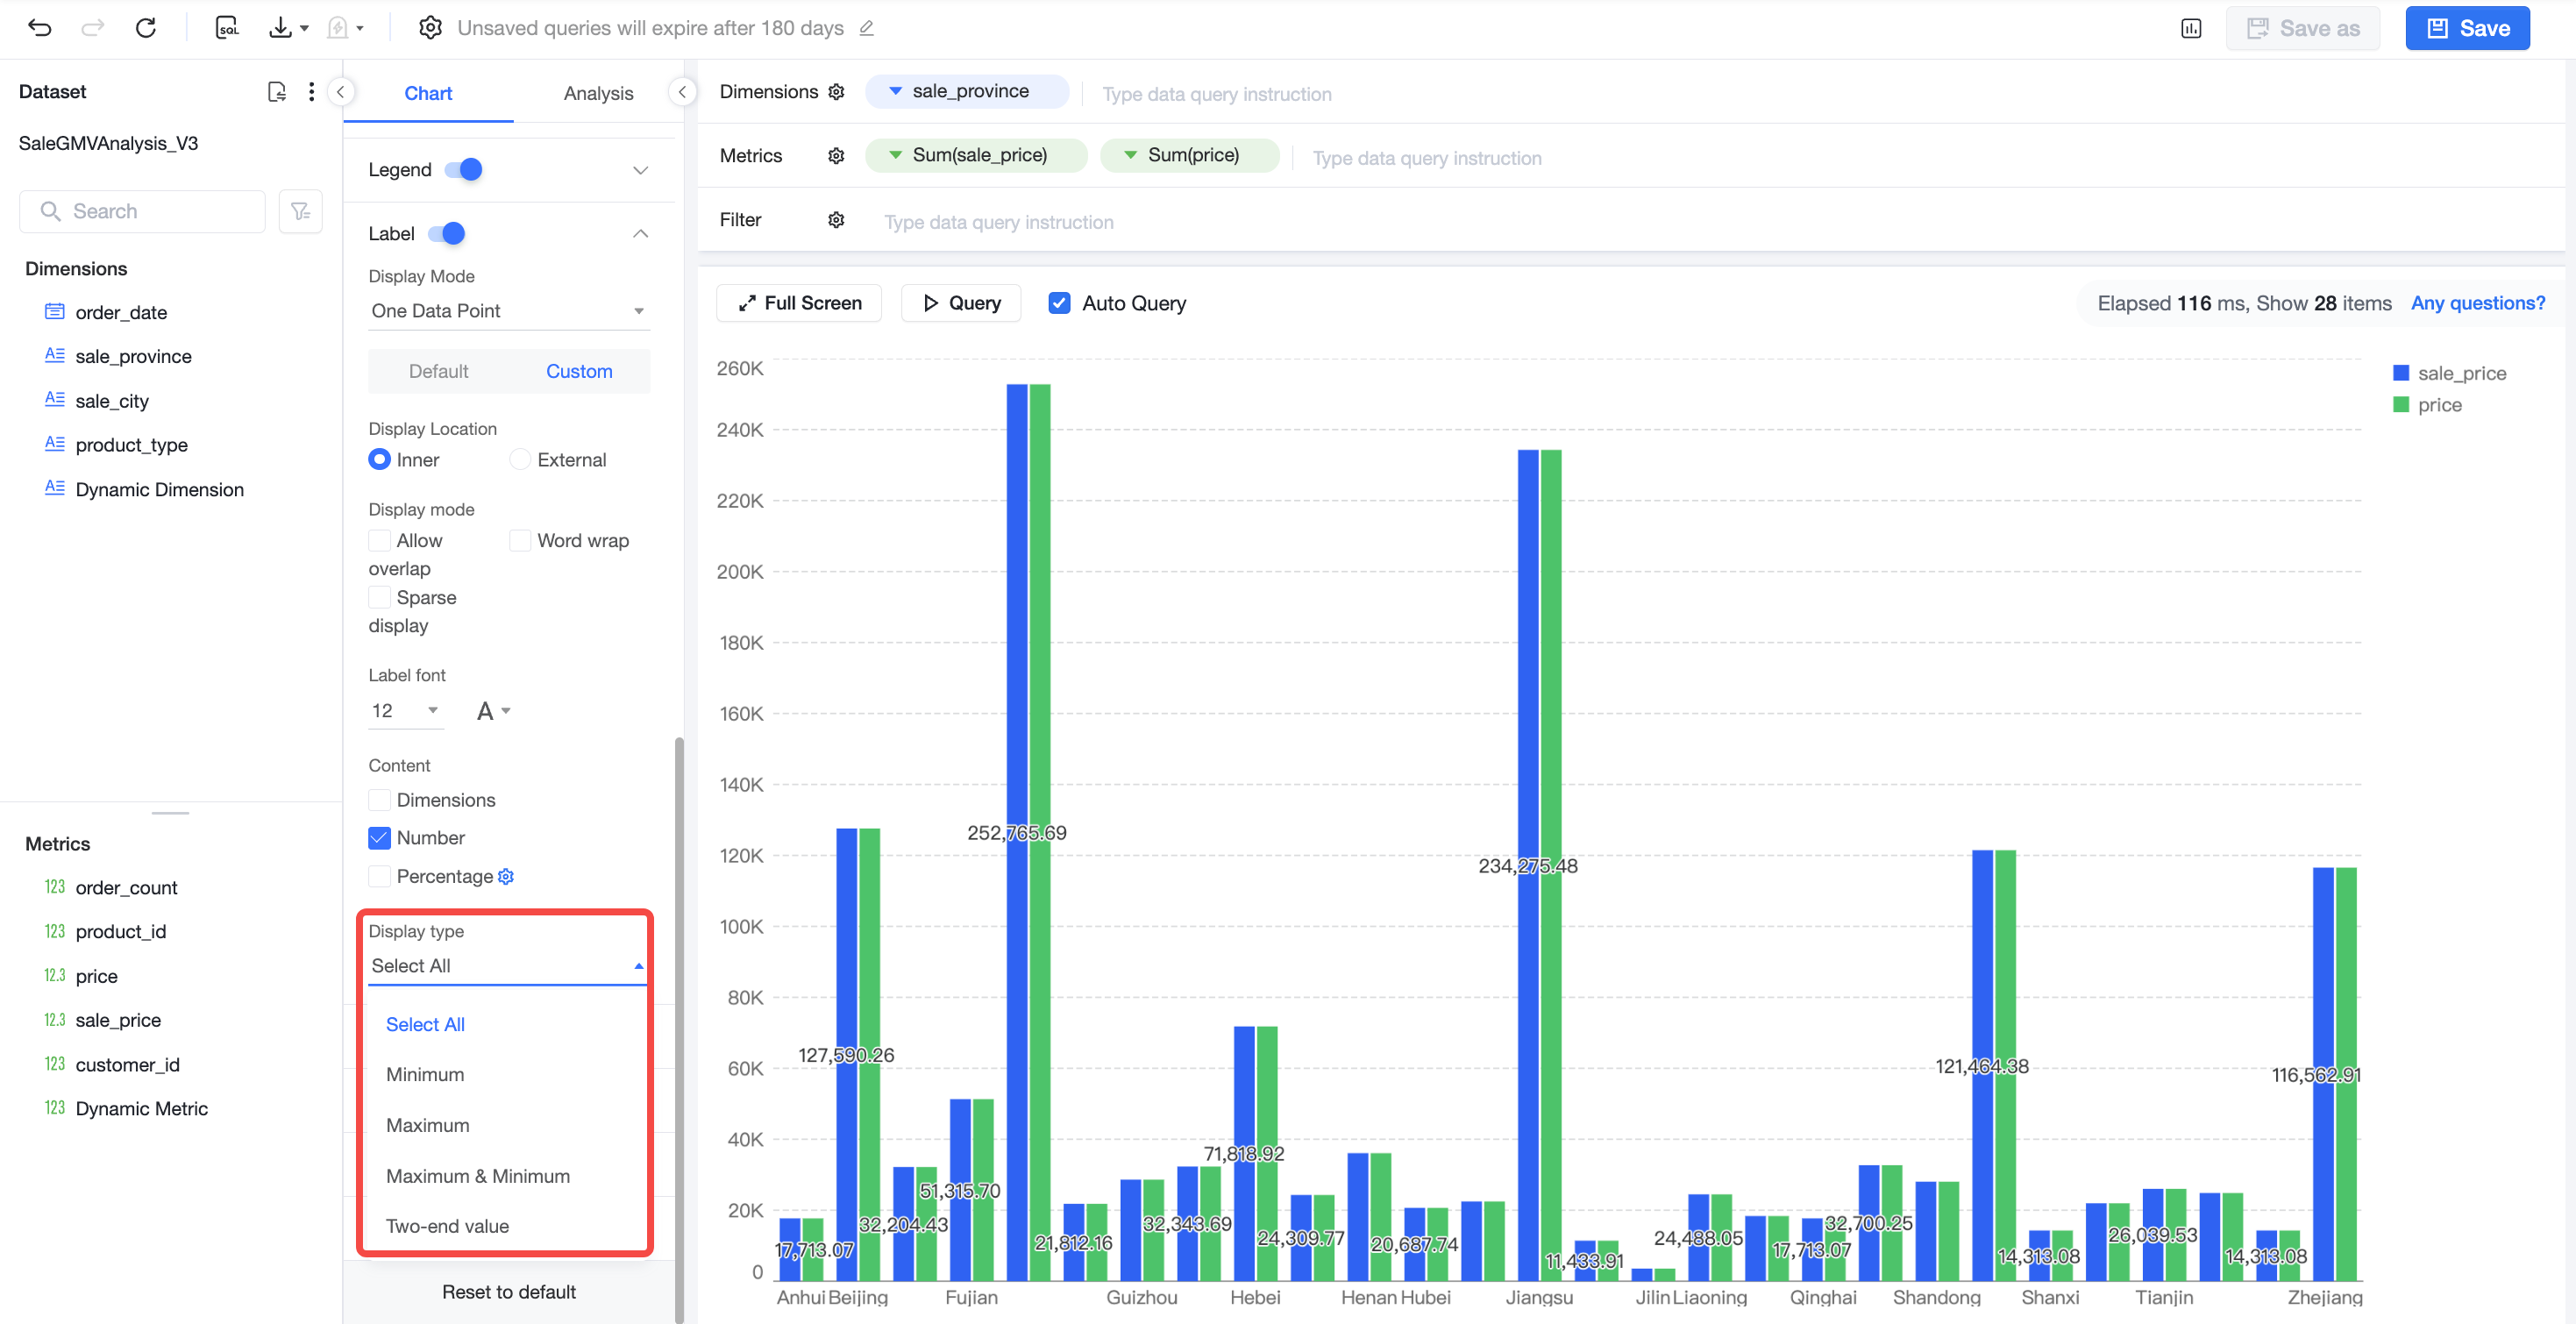Click the undo arrow icon
The image size is (2576, 1324).
coord(40,28)
